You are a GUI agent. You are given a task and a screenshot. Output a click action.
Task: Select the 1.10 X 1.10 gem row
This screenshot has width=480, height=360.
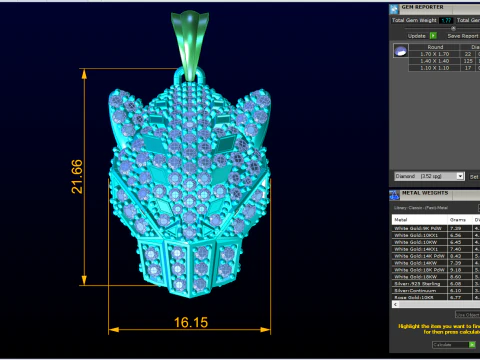point(444,68)
